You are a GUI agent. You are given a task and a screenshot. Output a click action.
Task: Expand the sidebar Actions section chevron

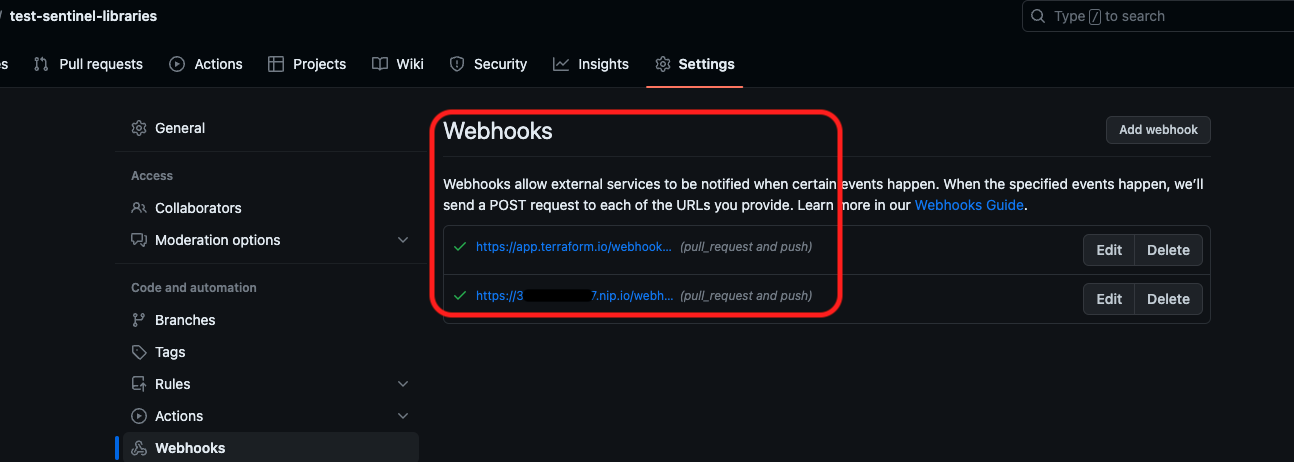403,416
